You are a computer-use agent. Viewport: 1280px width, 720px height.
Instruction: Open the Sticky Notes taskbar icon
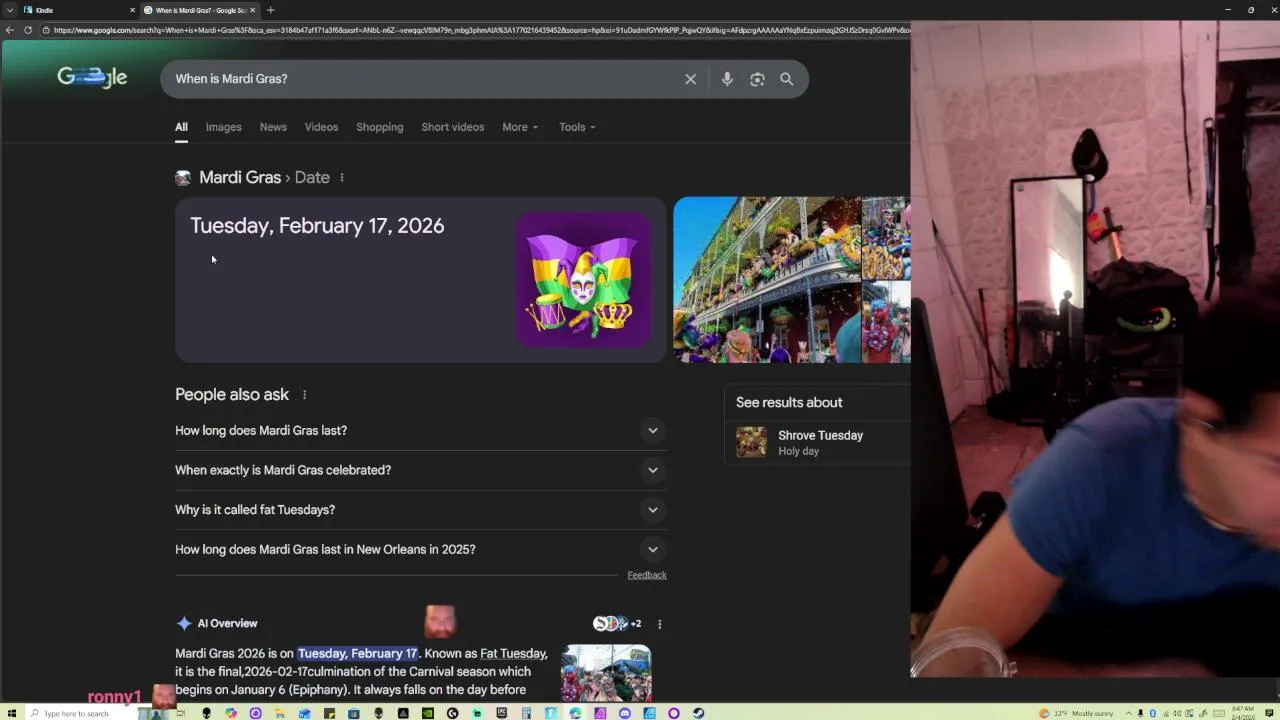pyautogui.click(x=331, y=713)
